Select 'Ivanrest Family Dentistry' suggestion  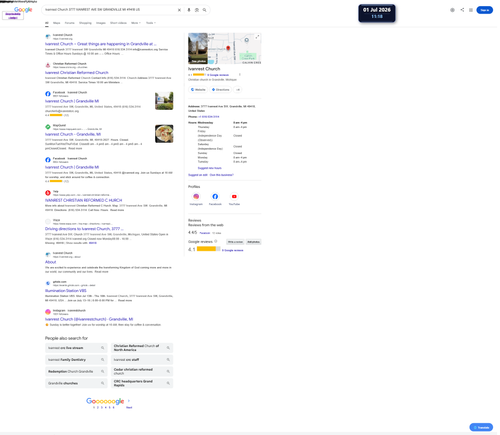coord(76,360)
